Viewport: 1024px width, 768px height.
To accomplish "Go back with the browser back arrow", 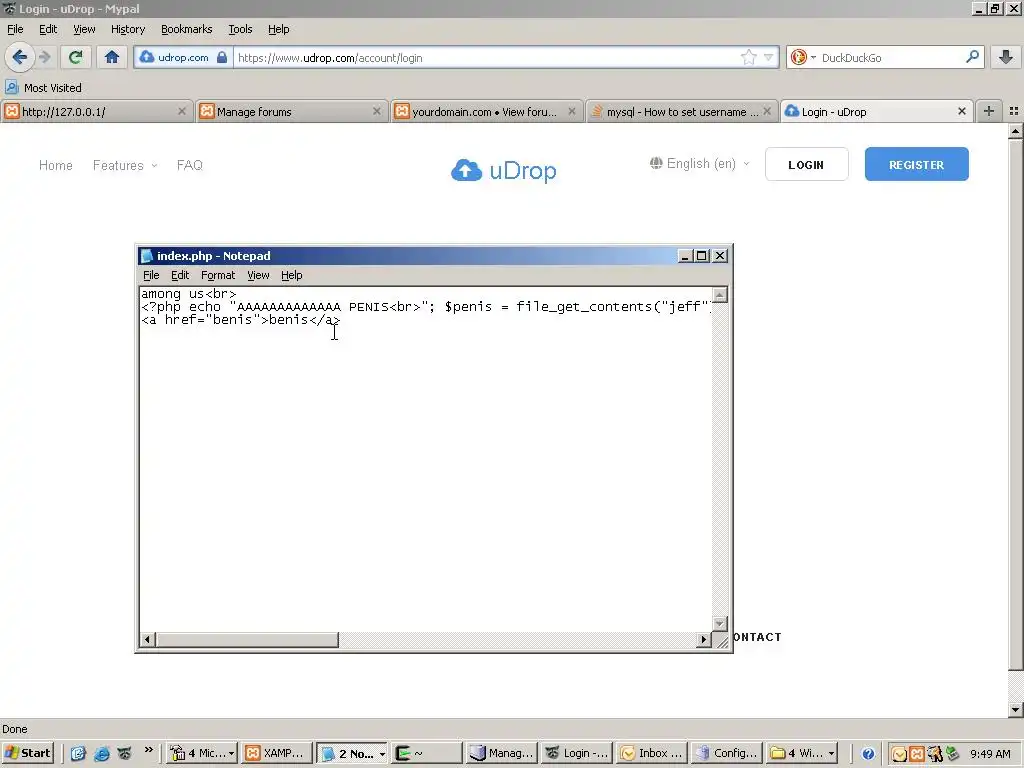I will 20,57.
